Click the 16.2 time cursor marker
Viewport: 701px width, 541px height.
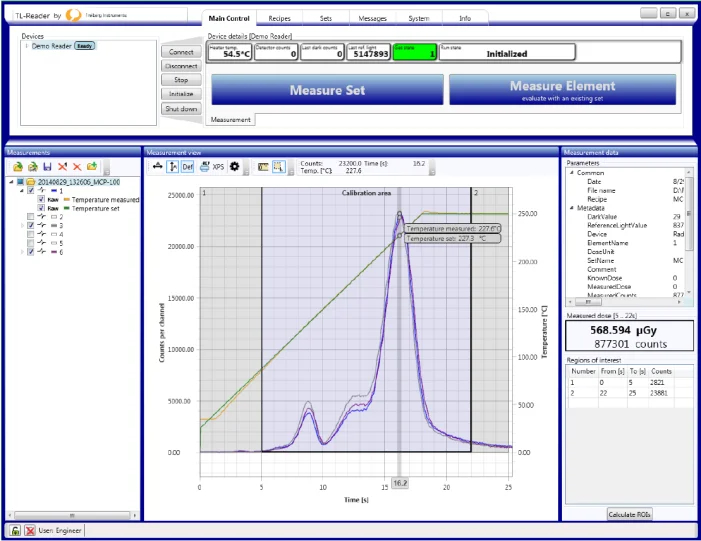coord(399,482)
